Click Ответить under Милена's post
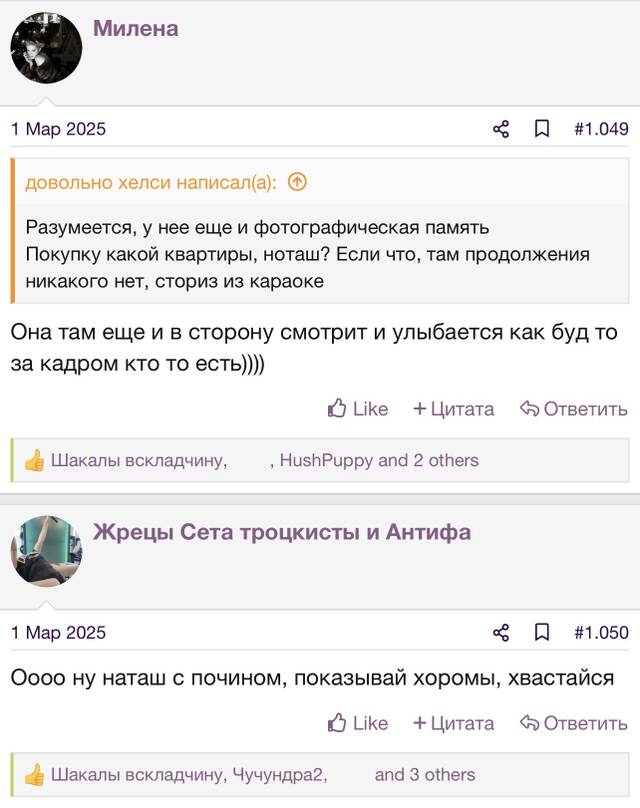 574,409
